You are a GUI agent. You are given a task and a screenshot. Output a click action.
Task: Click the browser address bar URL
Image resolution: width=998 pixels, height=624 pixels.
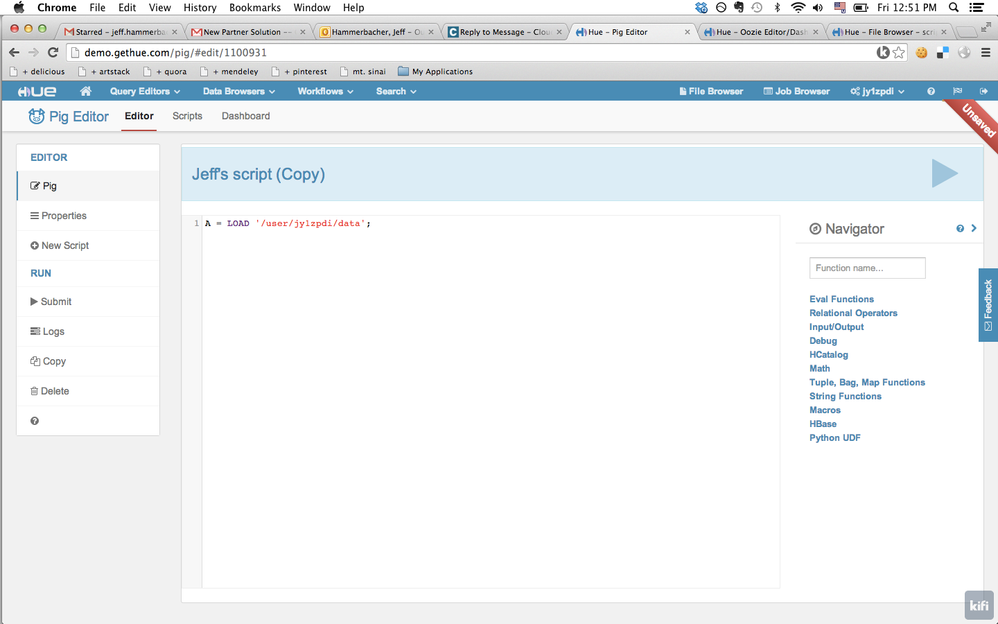[x=175, y=53]
